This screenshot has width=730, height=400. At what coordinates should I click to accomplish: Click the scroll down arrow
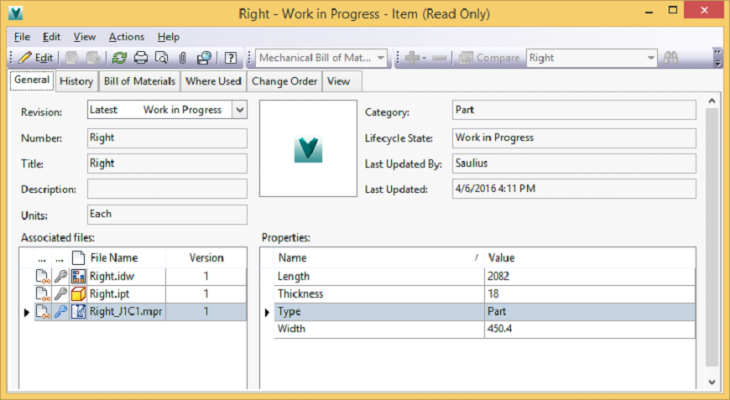click(x=712, y=382)
